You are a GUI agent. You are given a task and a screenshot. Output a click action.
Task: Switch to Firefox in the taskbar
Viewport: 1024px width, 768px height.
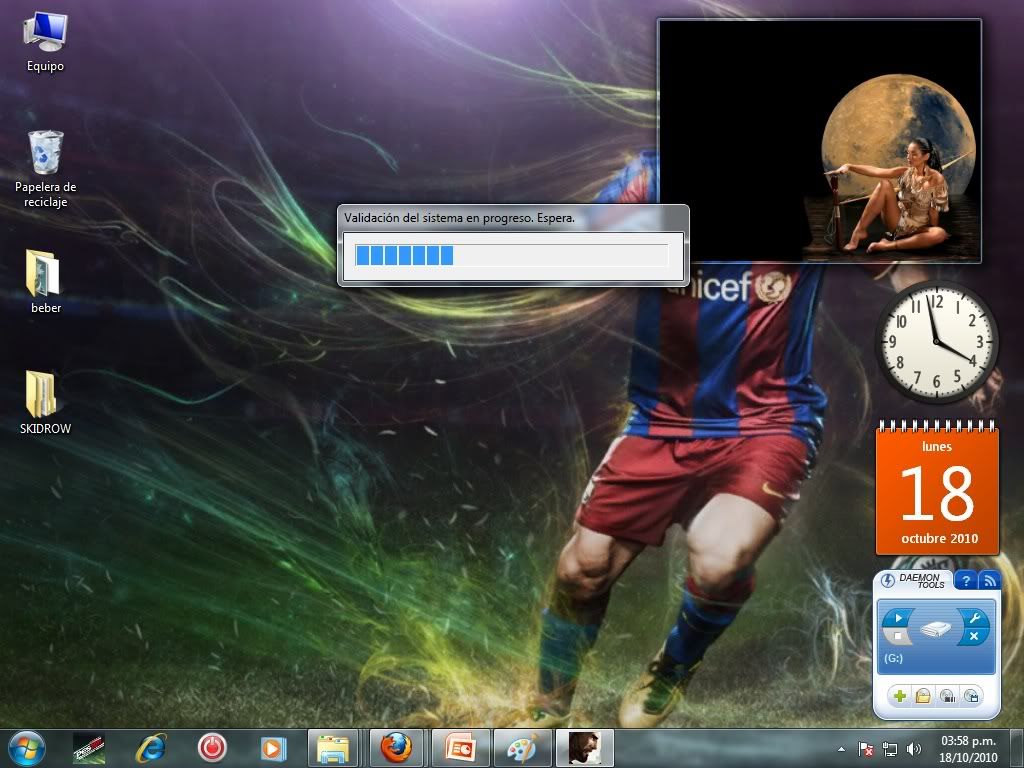(396, 748)
